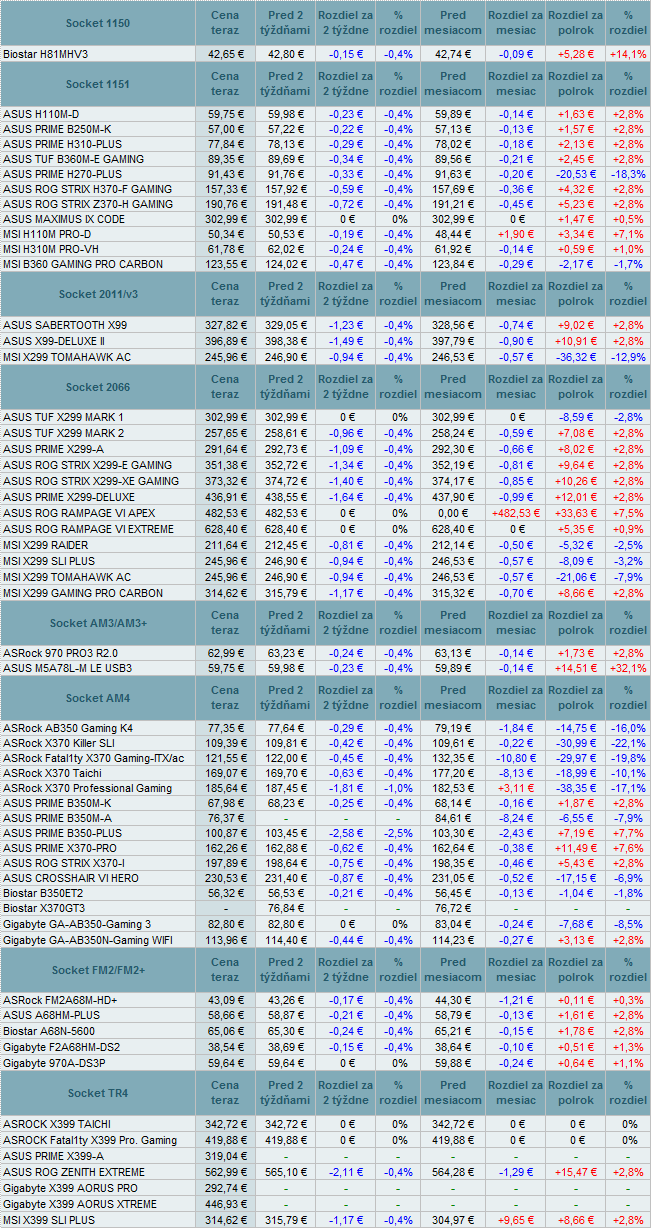Click MSI X299 RAIDER row label
This screenshot has height=1228, width=651.
click(47, 545)
